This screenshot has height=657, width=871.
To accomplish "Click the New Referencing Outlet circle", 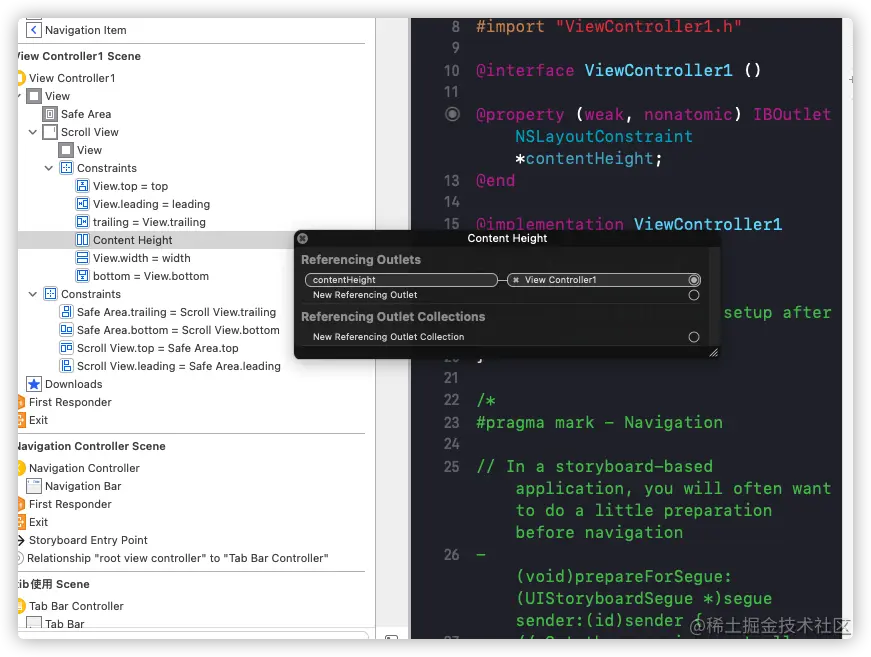I will (x=694, y=295).
